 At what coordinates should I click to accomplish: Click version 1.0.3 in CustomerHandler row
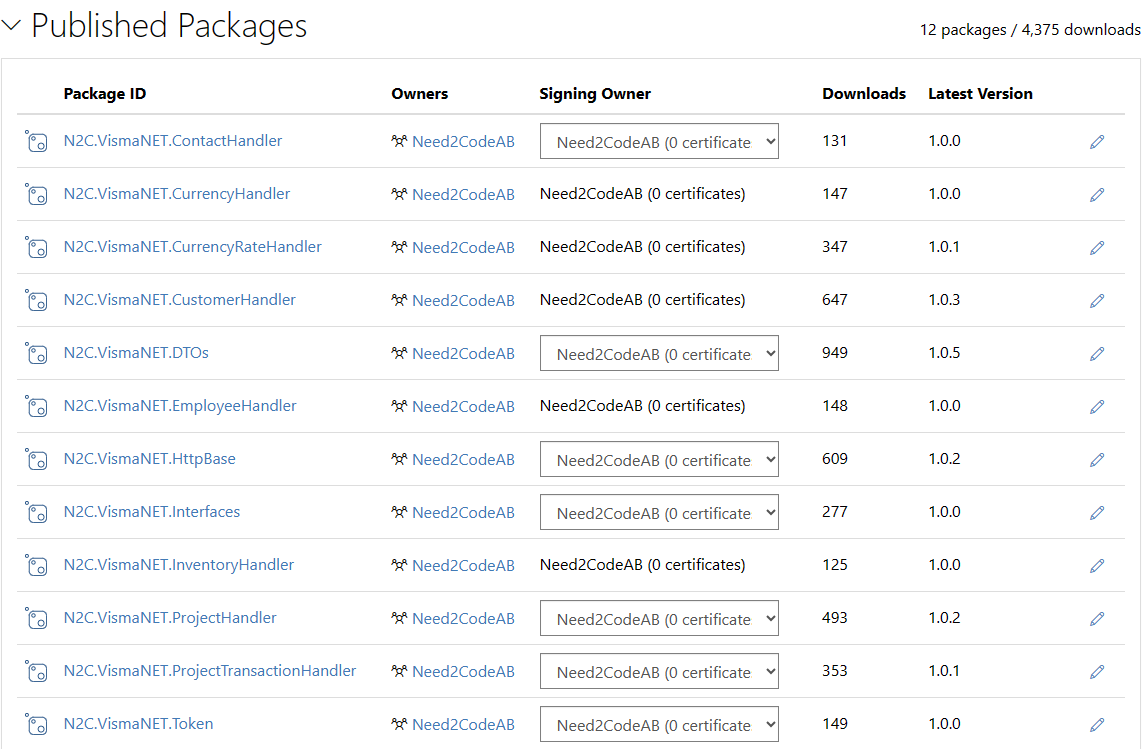(x=944, y=299)
